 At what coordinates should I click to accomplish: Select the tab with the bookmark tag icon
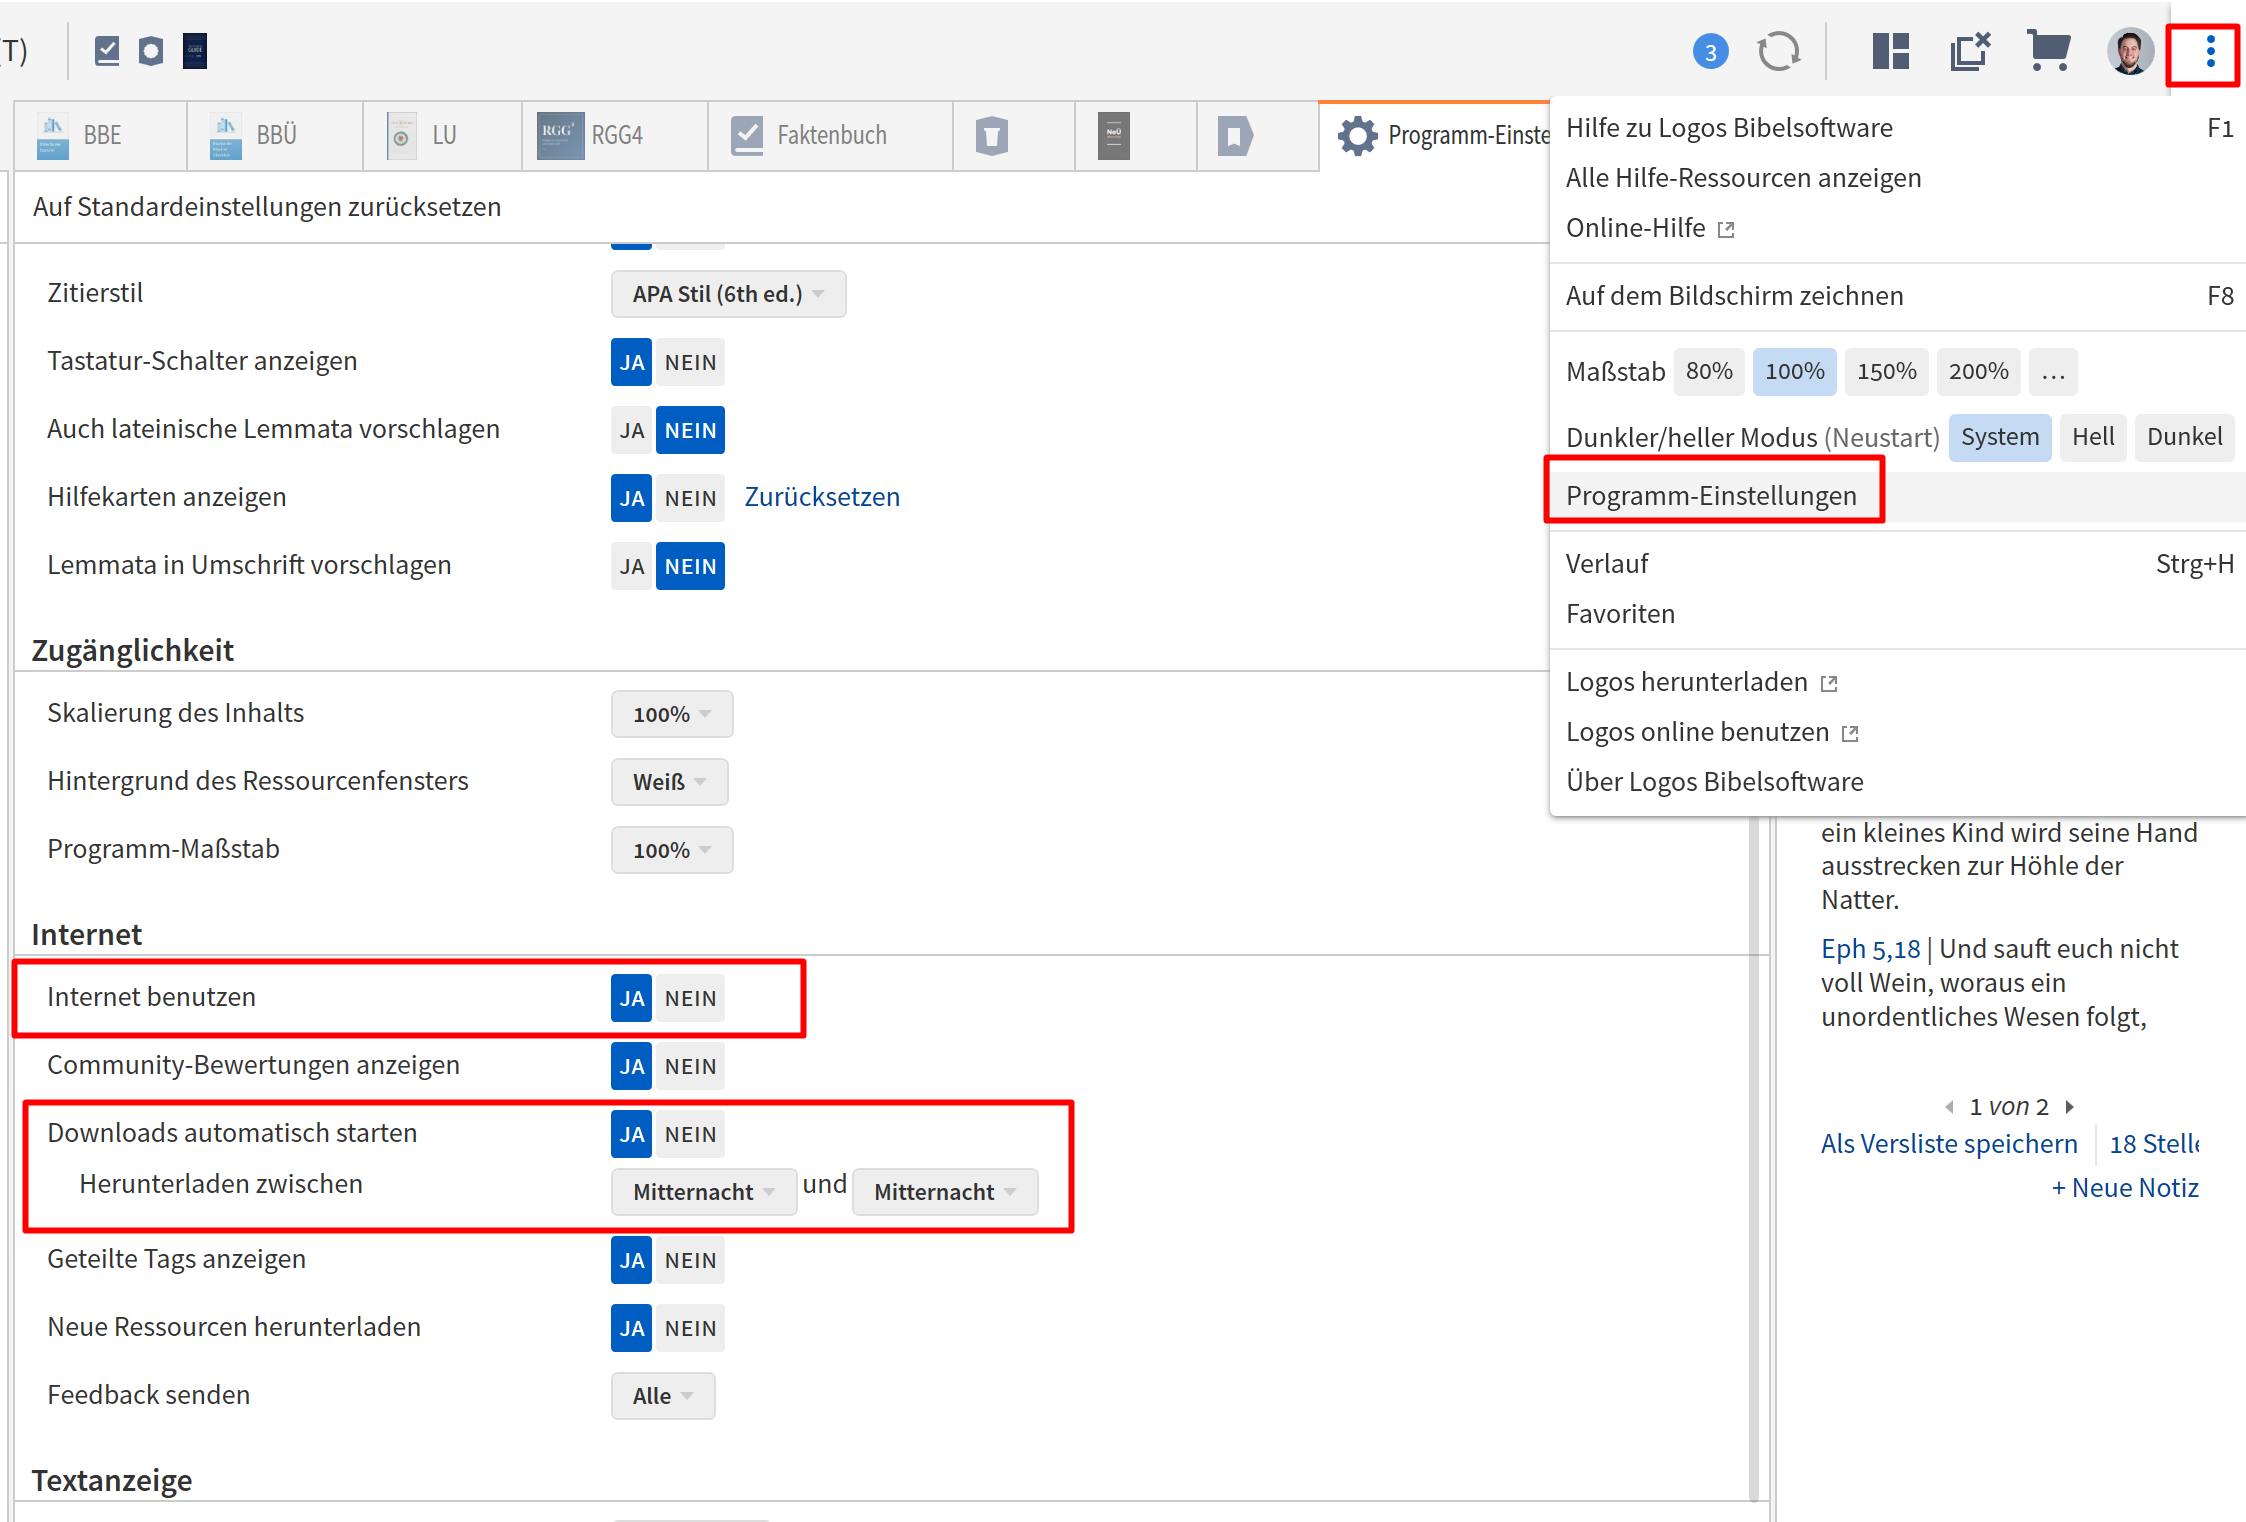point(1258,136)
